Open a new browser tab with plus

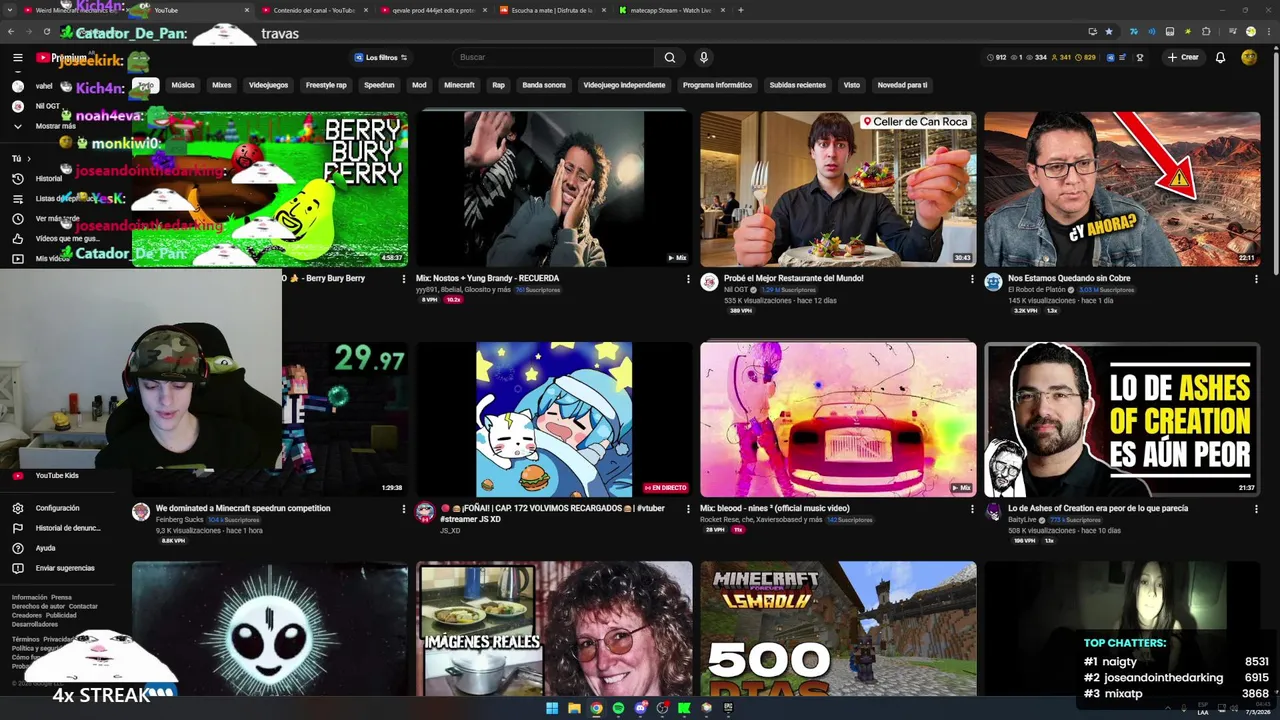click(x=740, y=10)
